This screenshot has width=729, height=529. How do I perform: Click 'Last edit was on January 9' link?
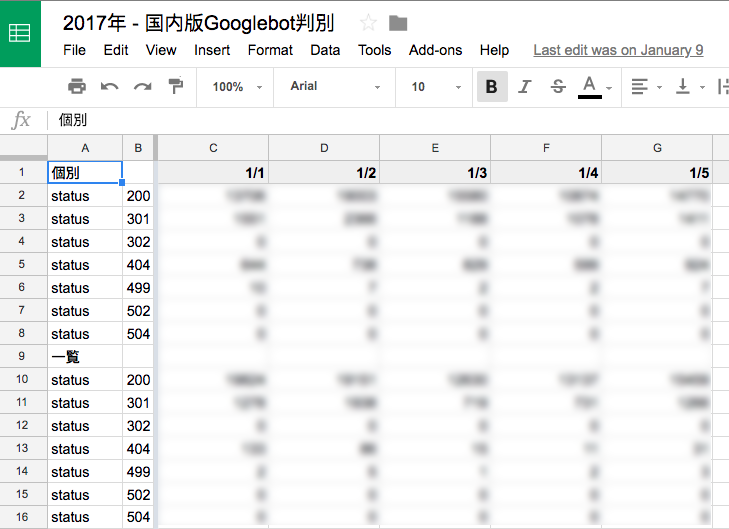(618, 50)
